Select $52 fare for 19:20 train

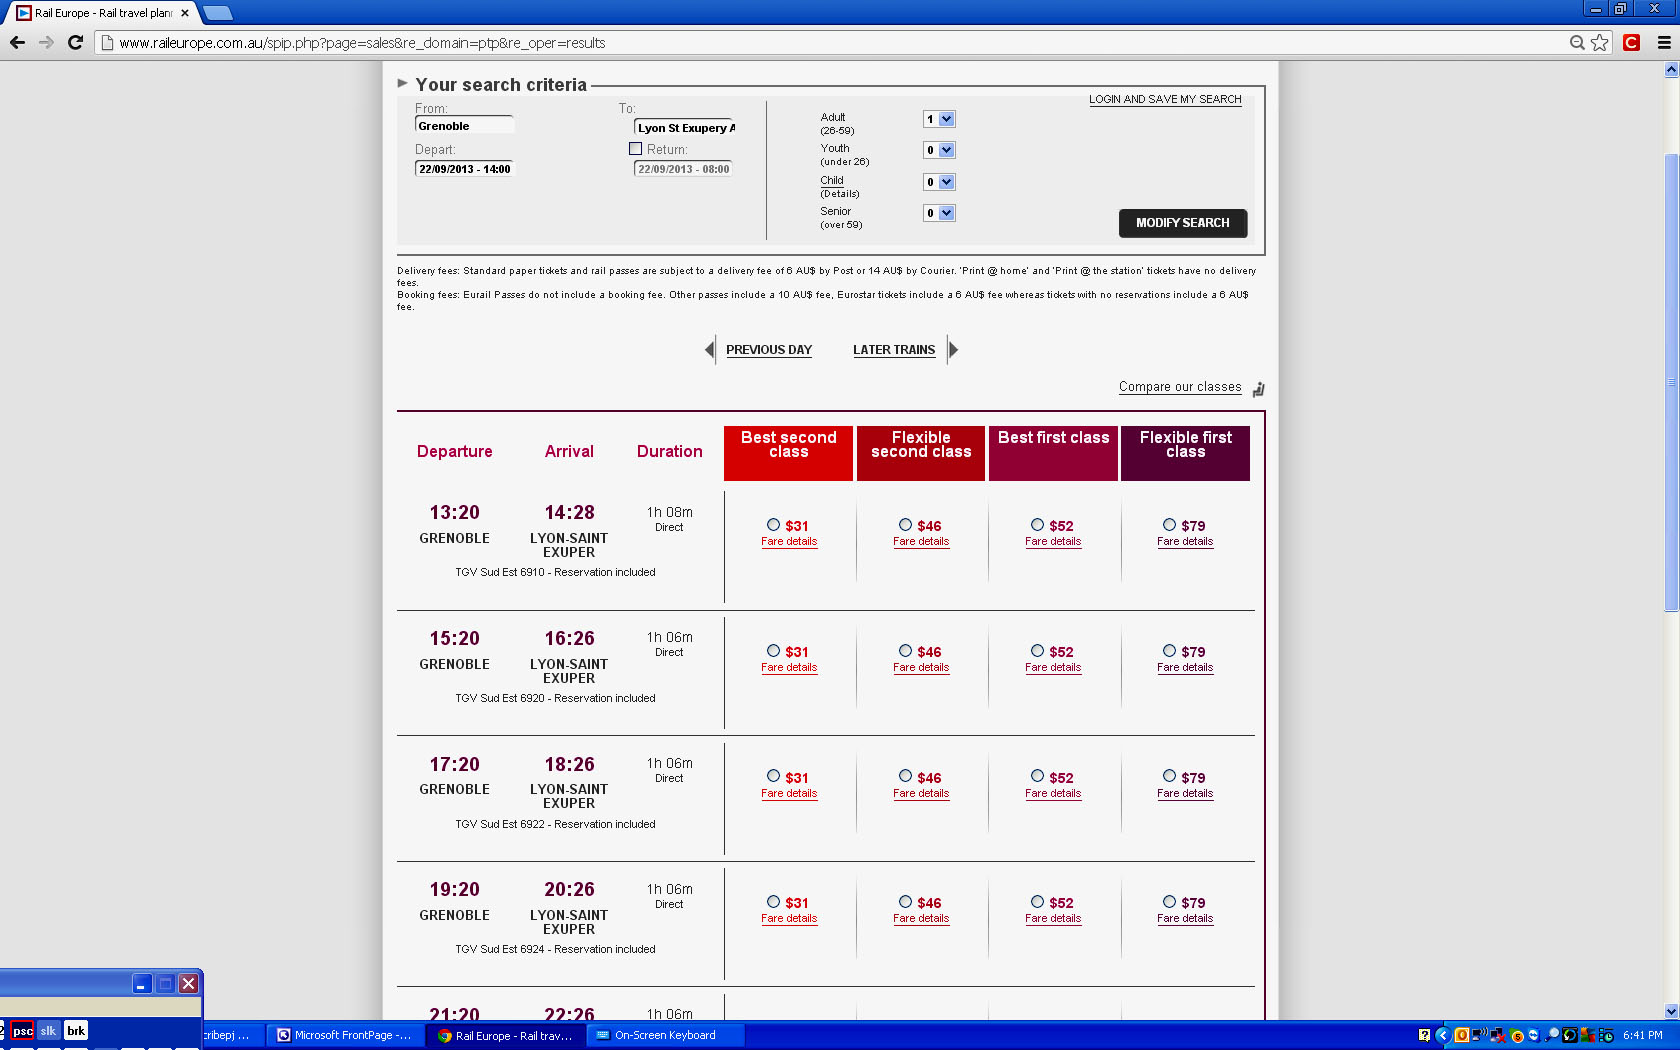pos(1037,902)
